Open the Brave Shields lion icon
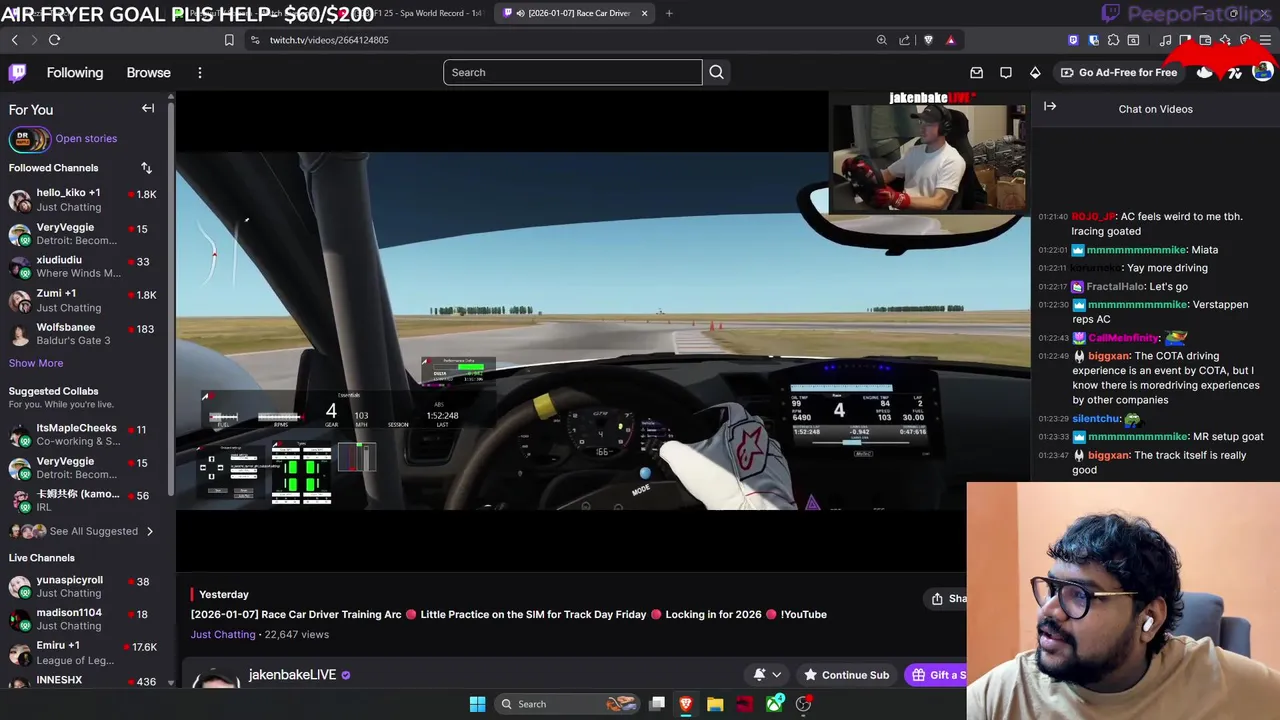 (928, 40)
